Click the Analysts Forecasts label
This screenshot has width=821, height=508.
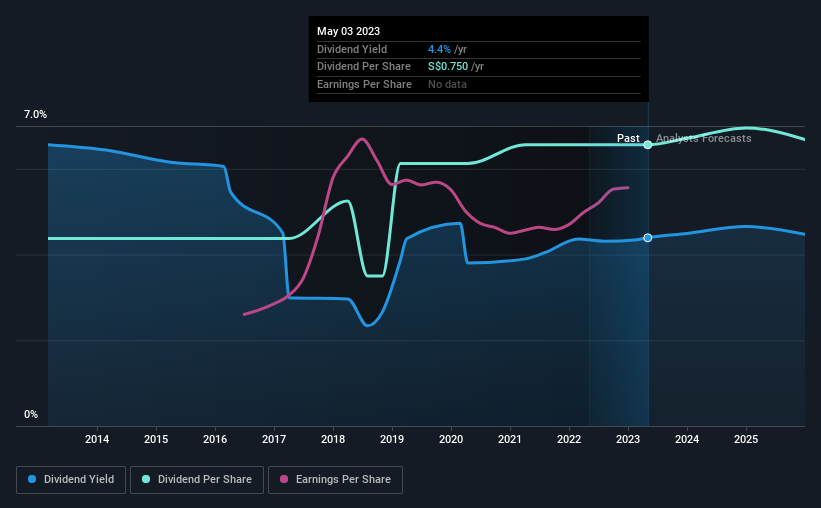(x=704, y=138)
